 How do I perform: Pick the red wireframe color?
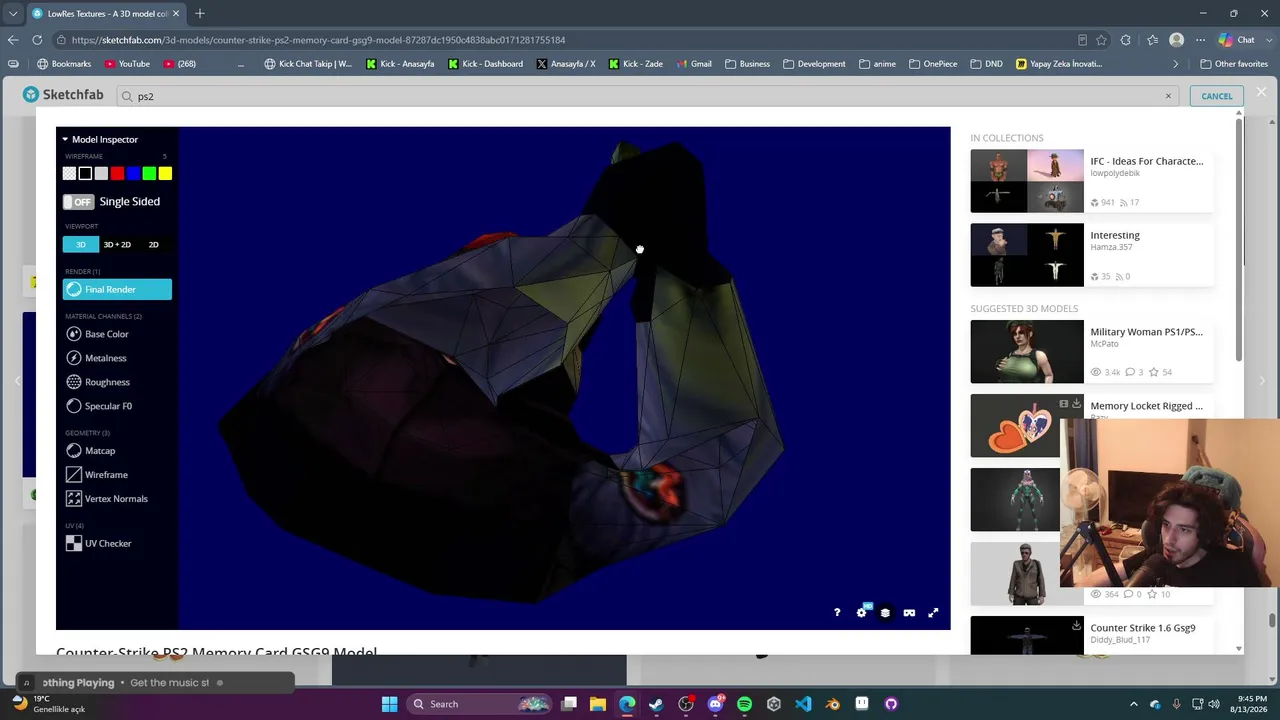(x=117, y=174)
